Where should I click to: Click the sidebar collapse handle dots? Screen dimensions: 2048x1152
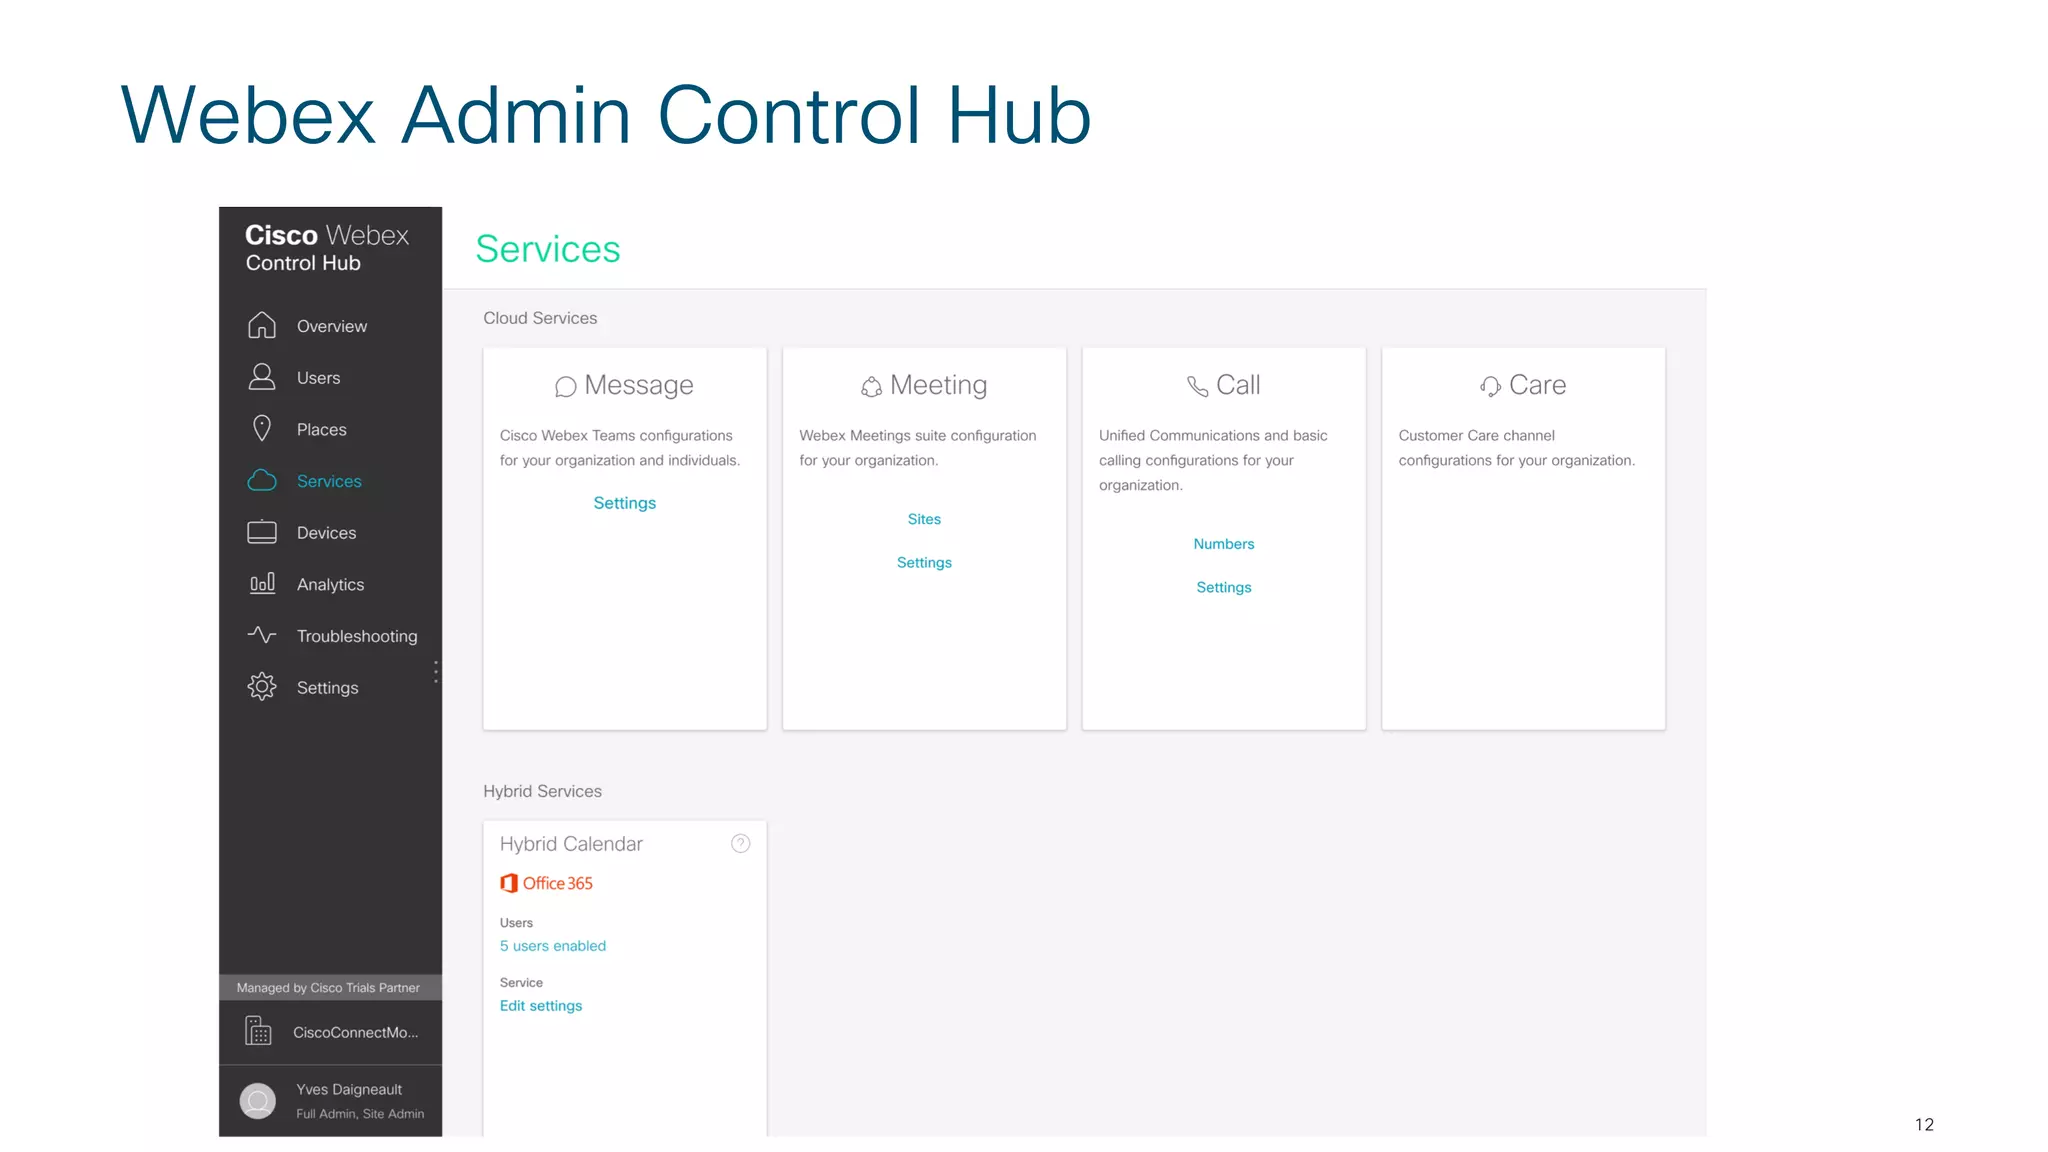pos(436,672)
